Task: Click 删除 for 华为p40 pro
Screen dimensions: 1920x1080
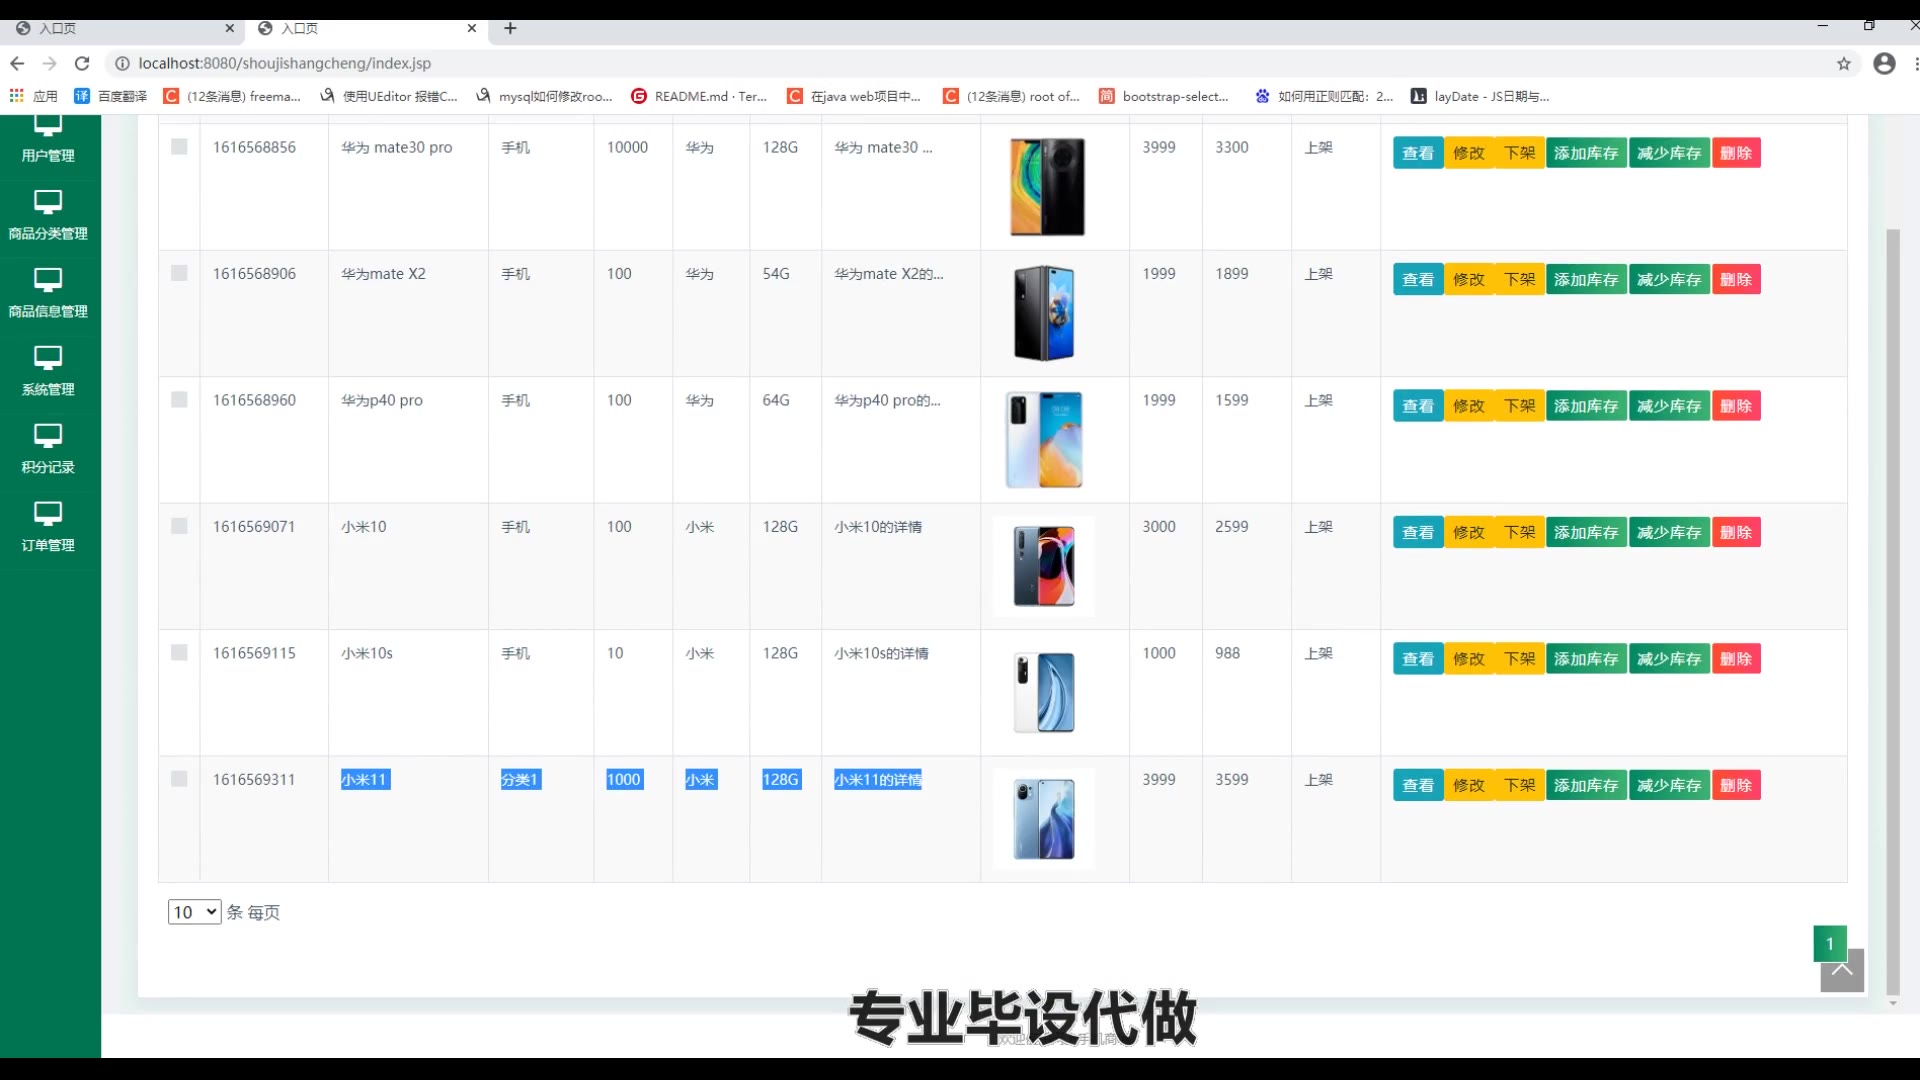Action: [1737, 406]
